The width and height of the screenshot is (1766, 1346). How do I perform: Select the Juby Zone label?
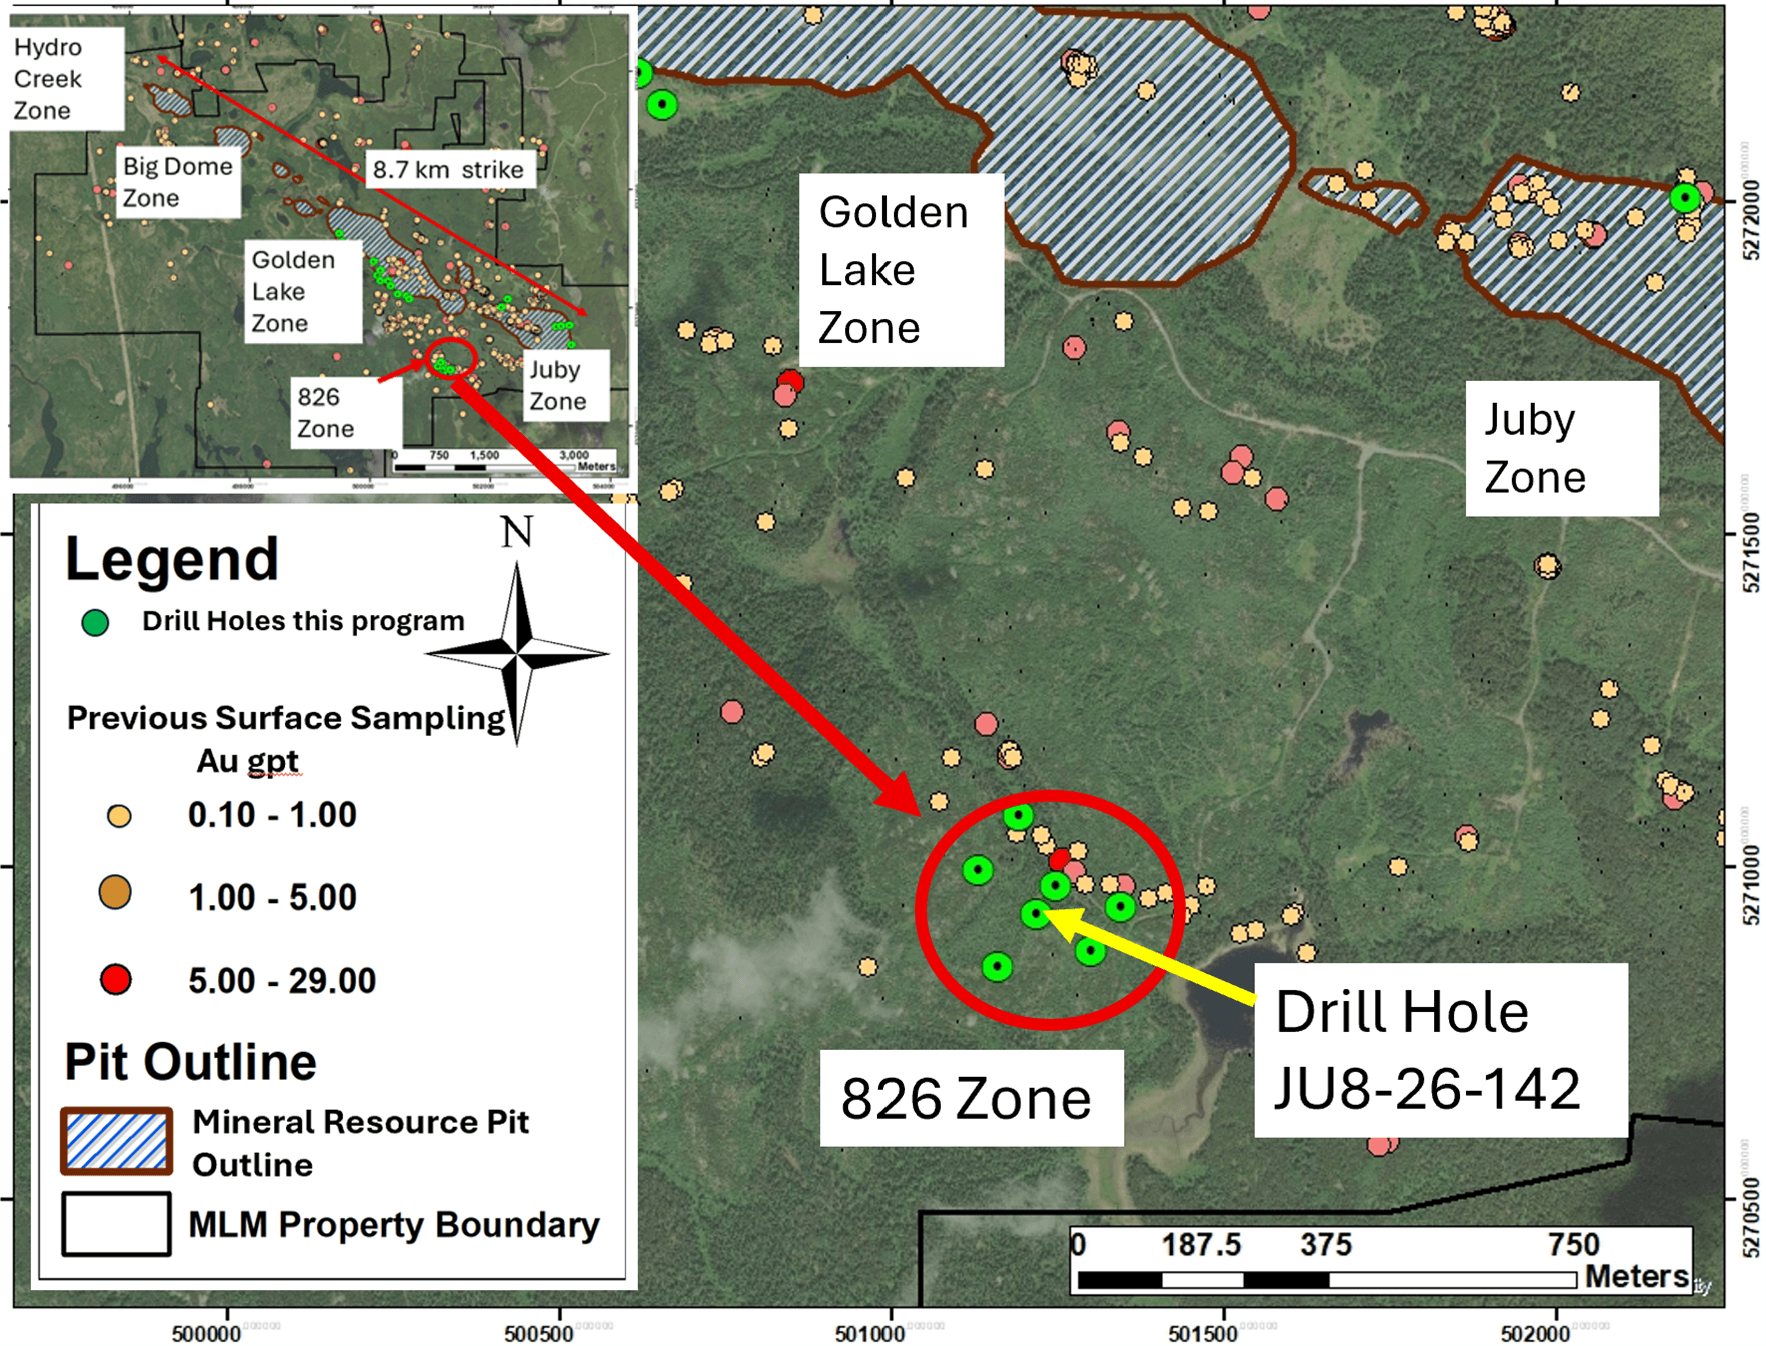(x=1533, y=448)
